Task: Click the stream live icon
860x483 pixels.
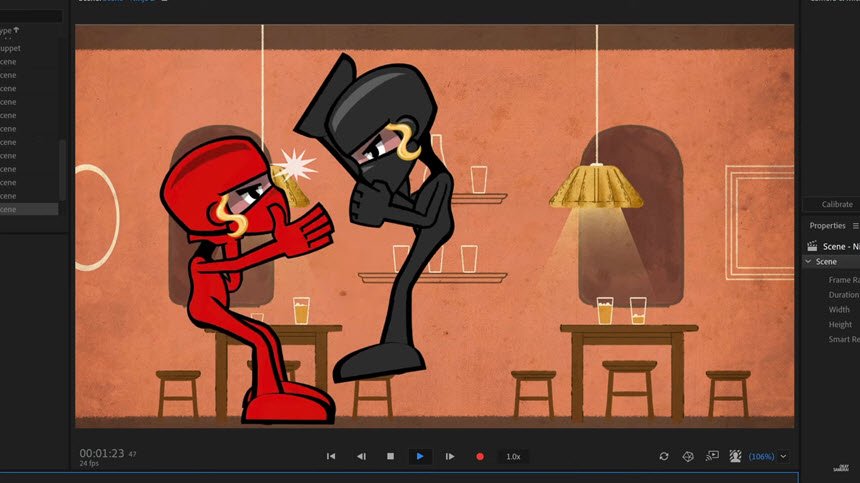Action: coord(712,456)
